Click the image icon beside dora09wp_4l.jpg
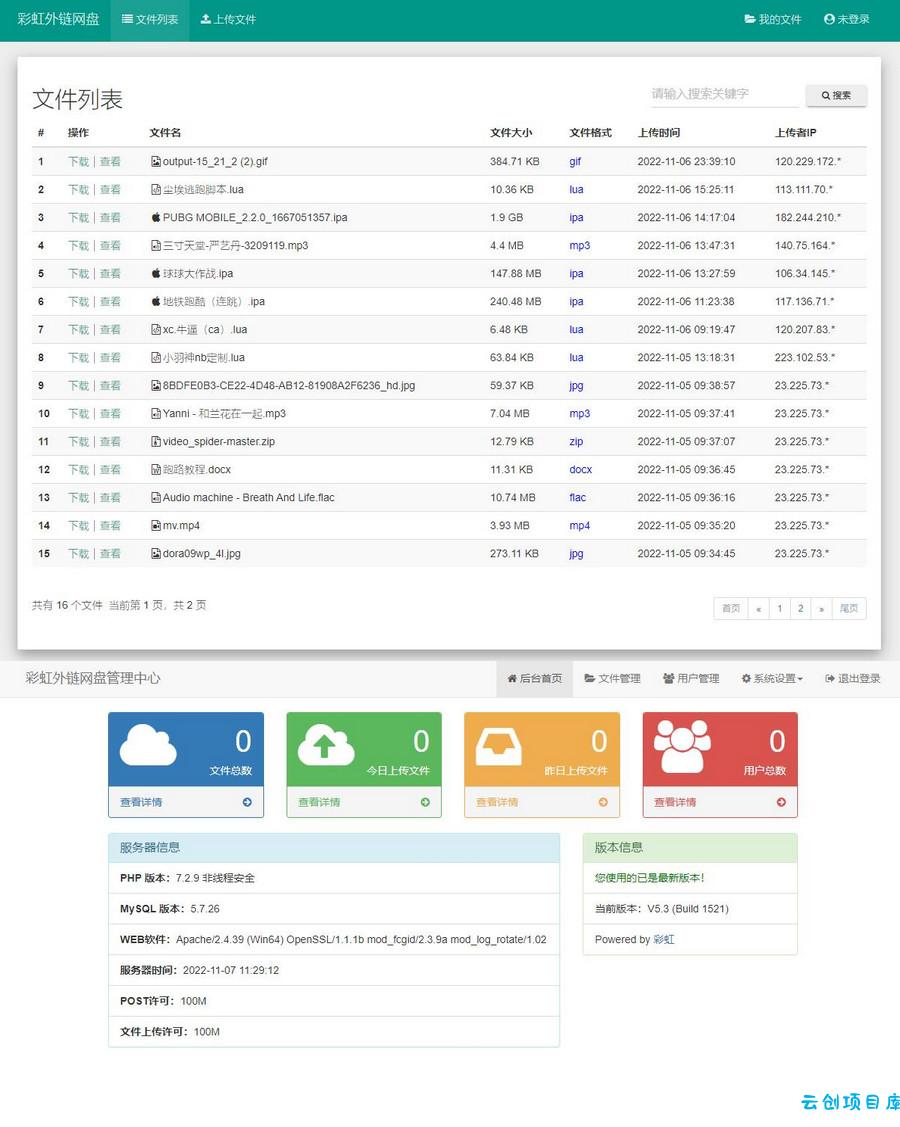This screenshot has height=1127, width=900. tap(156, 554)
